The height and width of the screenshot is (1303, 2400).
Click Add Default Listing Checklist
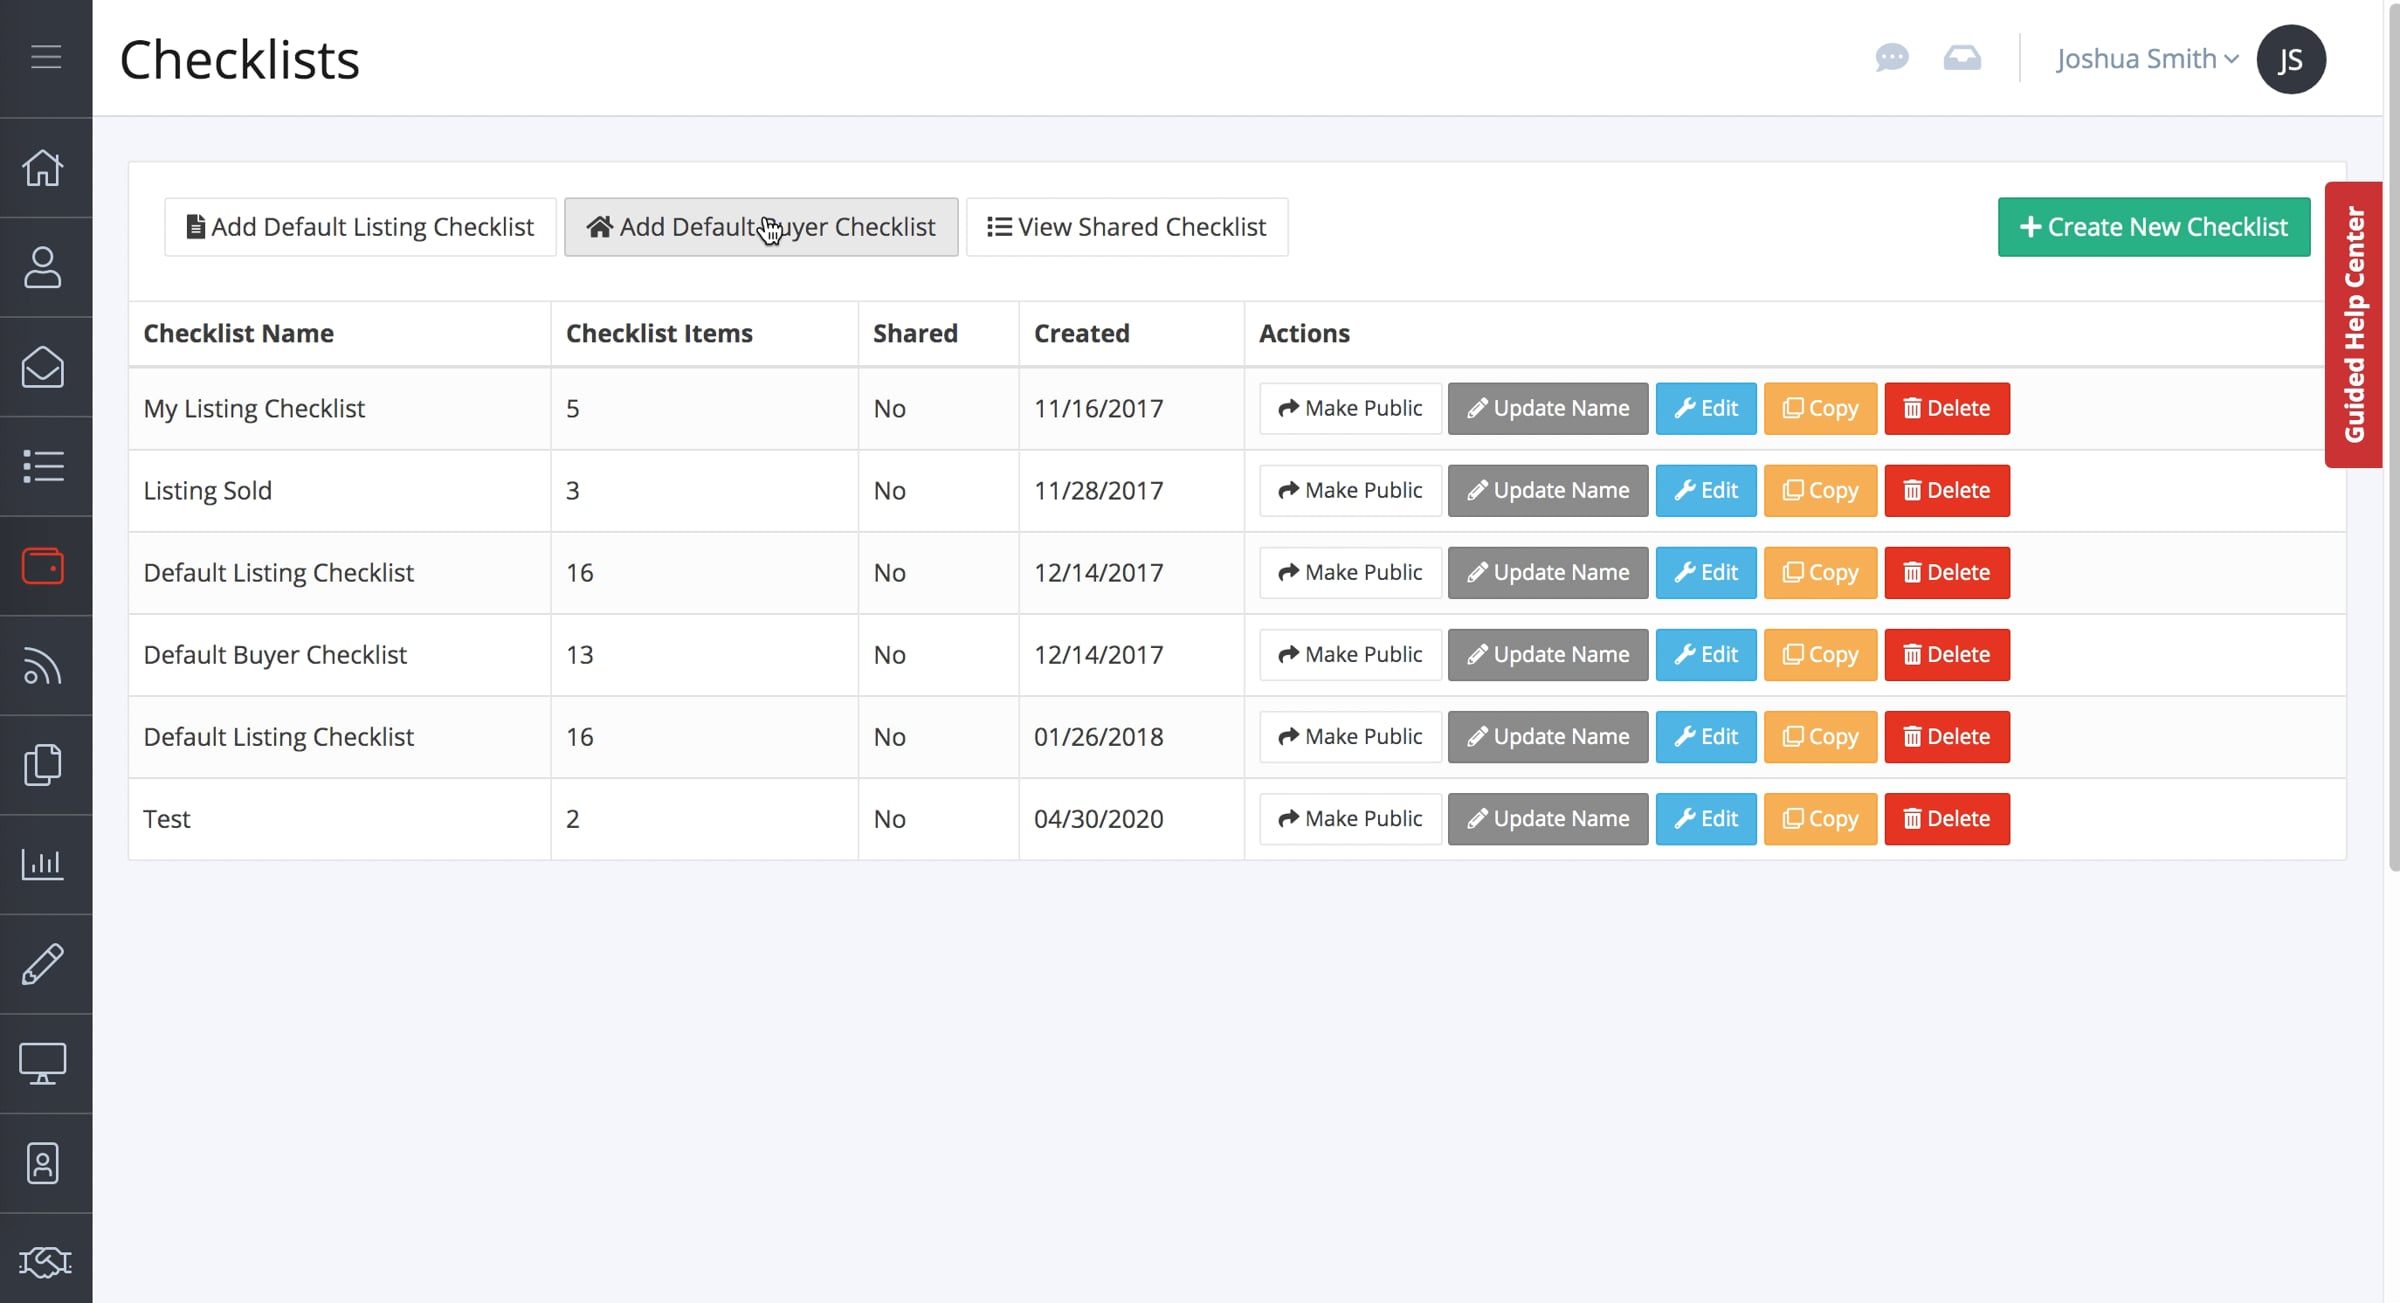360,227
